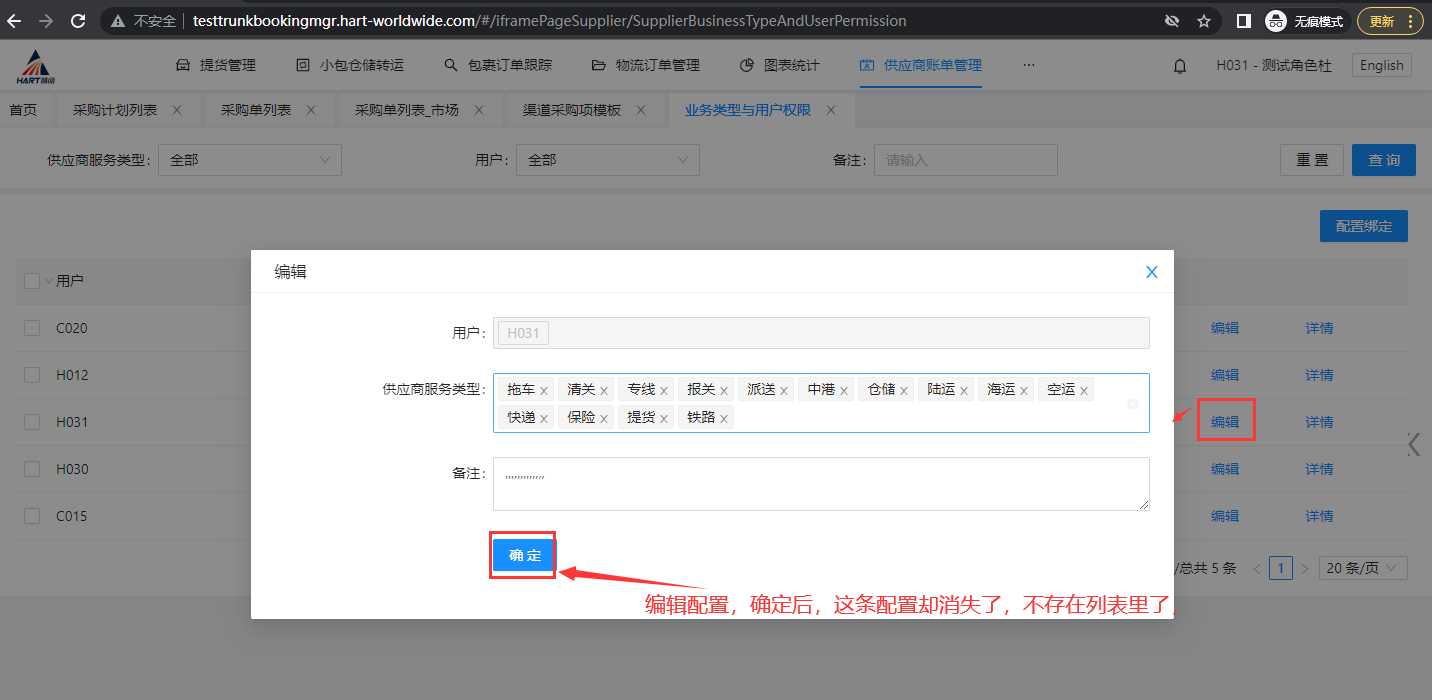Remove the 拖车 tag from service types
1432x700 pixels.
[544, 391]
